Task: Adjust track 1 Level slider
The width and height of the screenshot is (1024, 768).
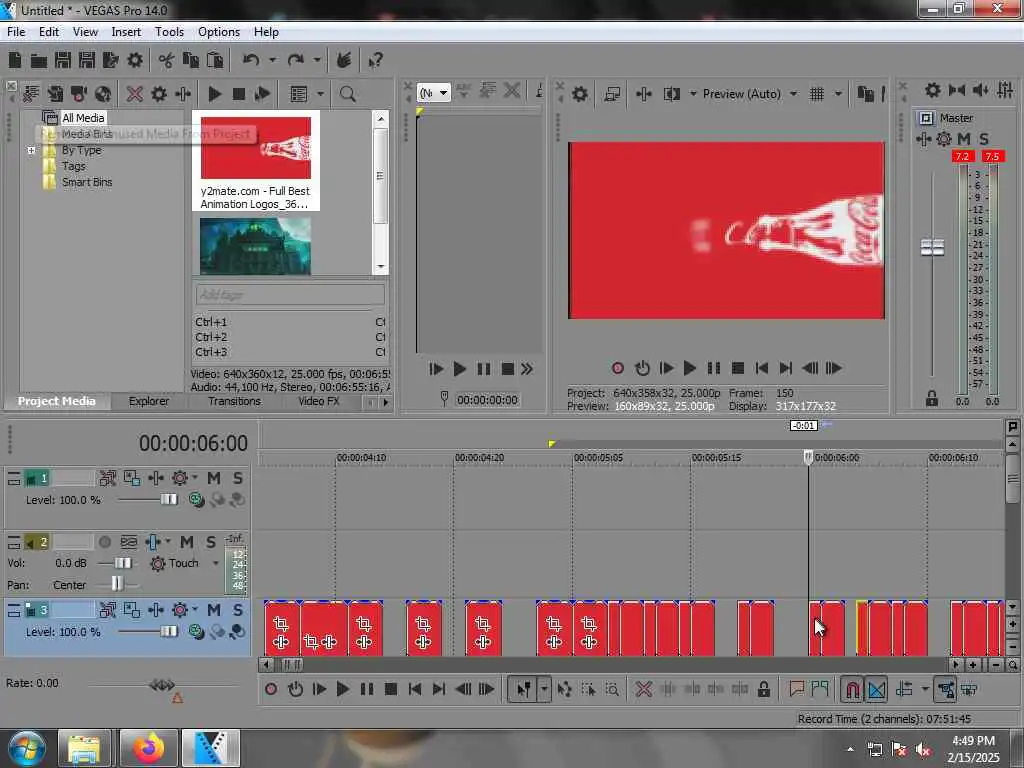Action: click(x=168, y=500)
